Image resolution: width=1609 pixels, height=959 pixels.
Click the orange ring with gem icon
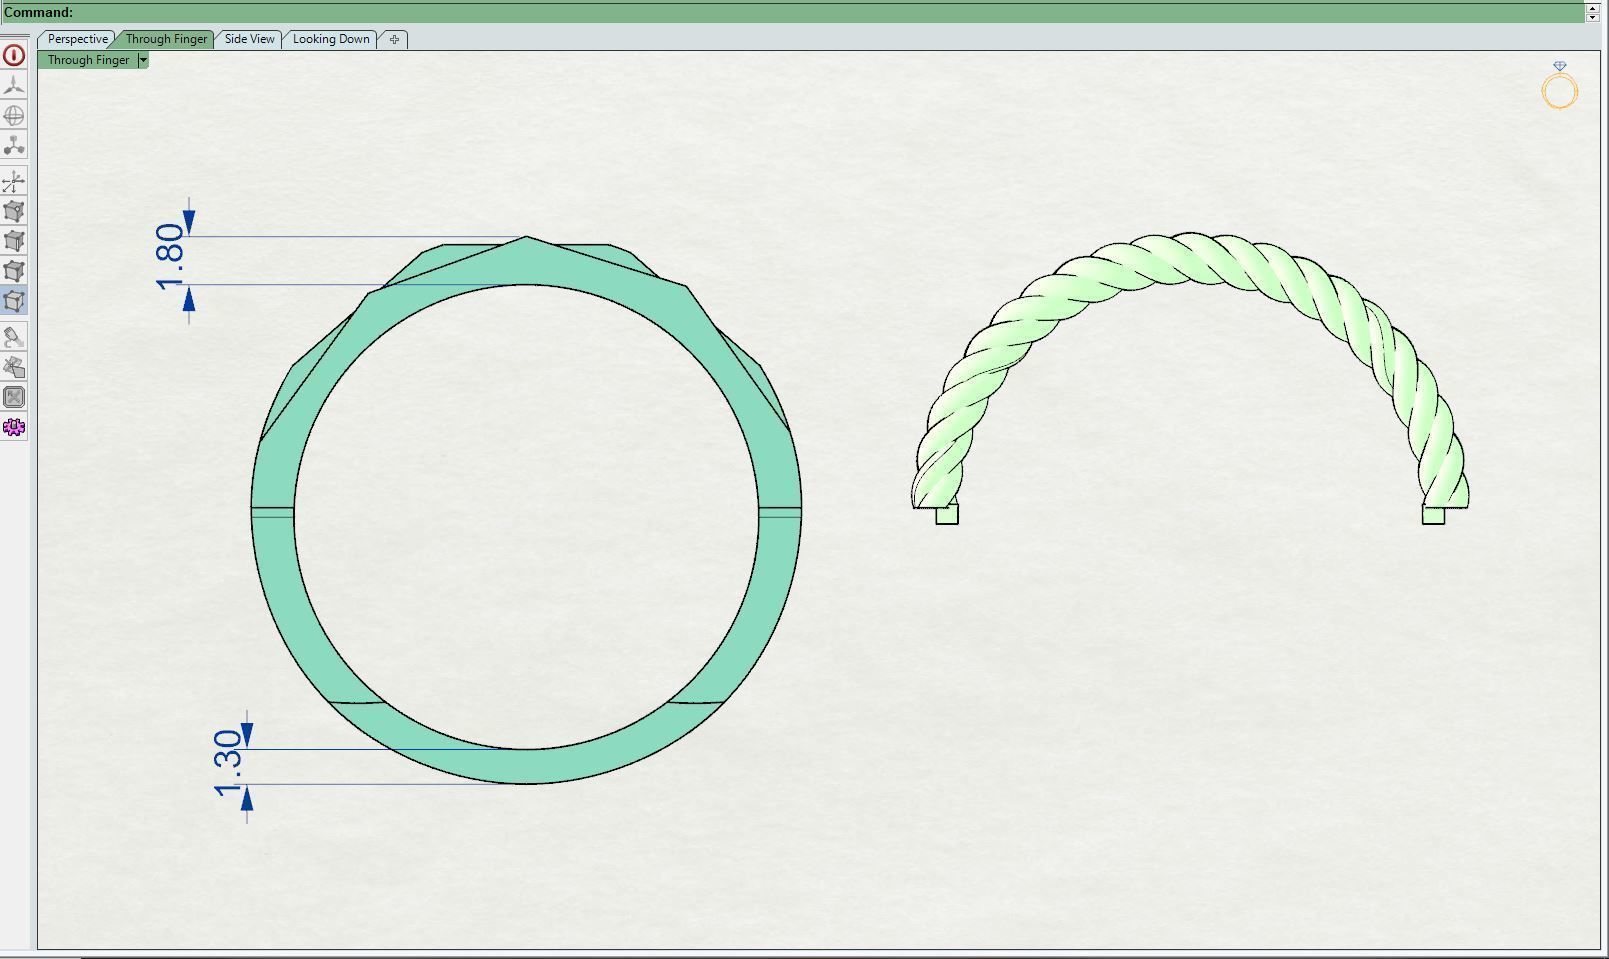click(x=1559, y=85)
